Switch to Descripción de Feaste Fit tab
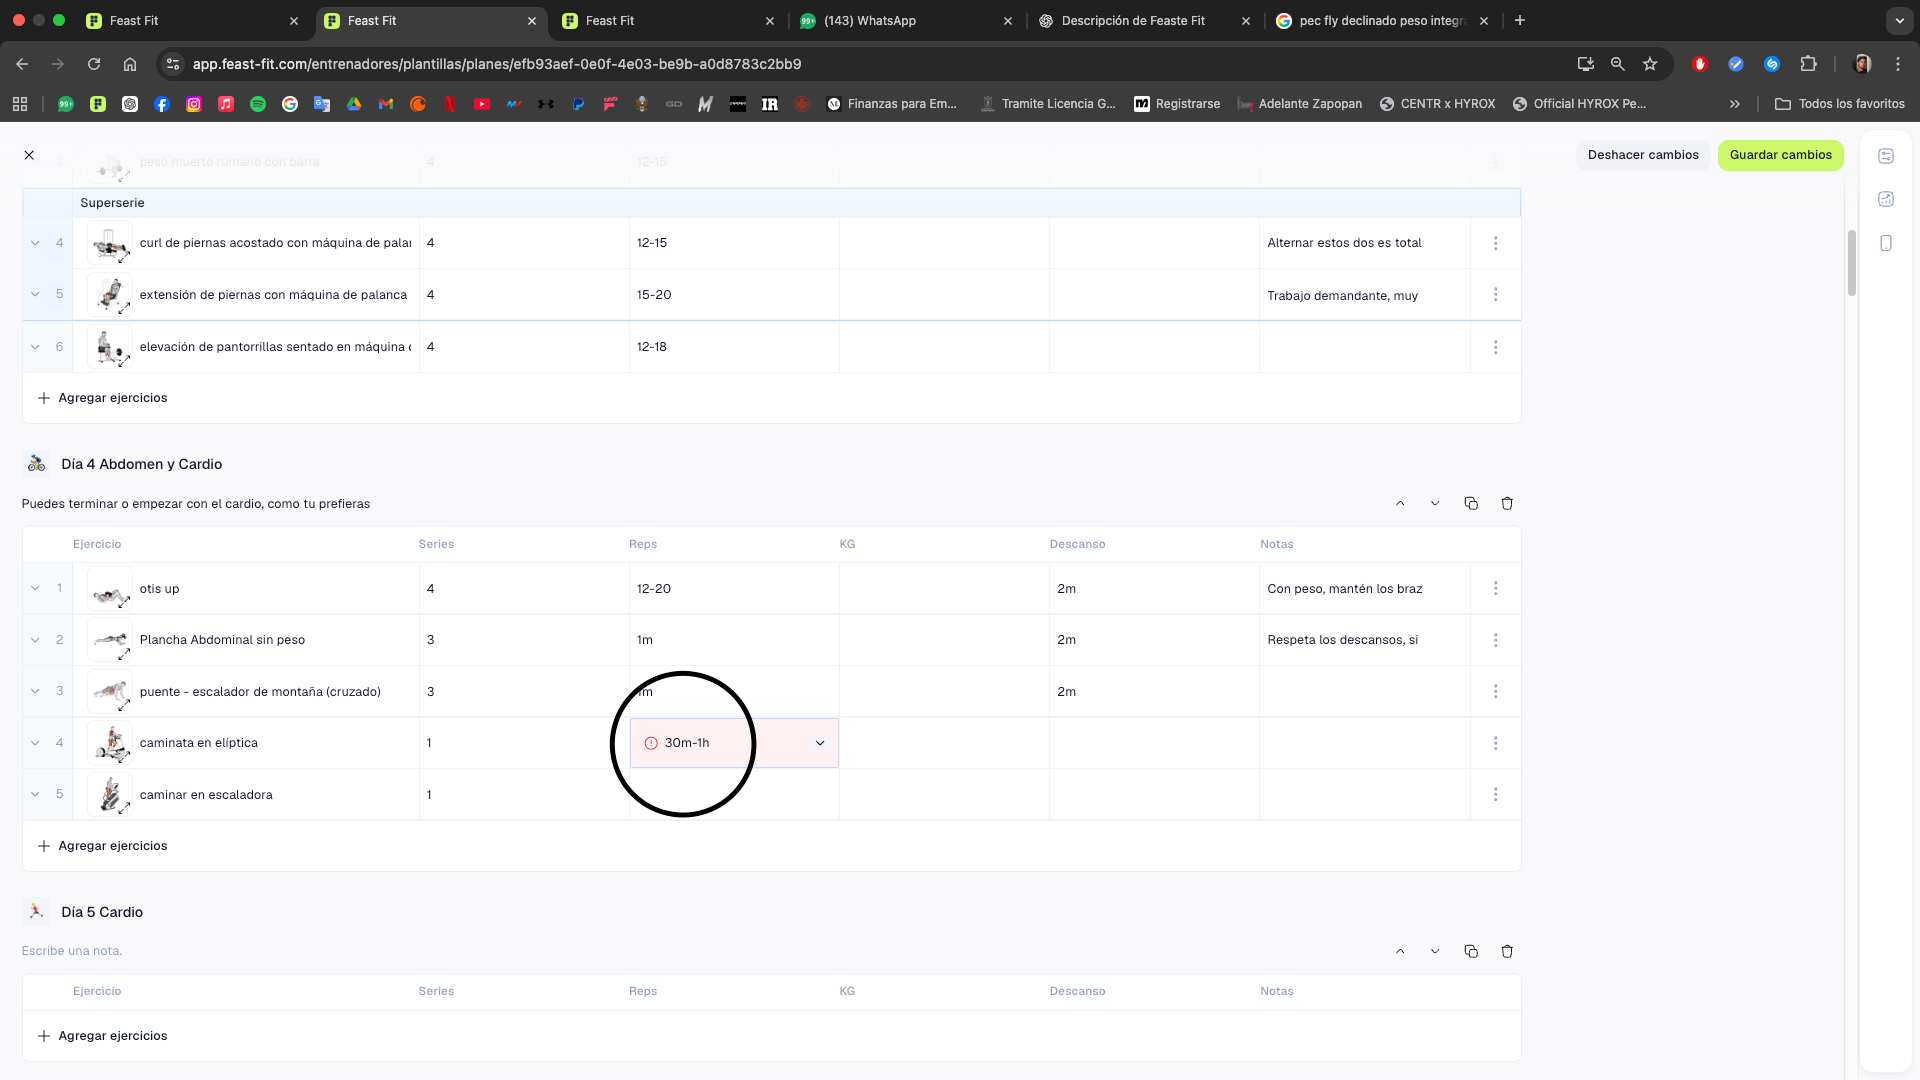This screenshot has height=1080, width=1920. tap(1132, 21)
